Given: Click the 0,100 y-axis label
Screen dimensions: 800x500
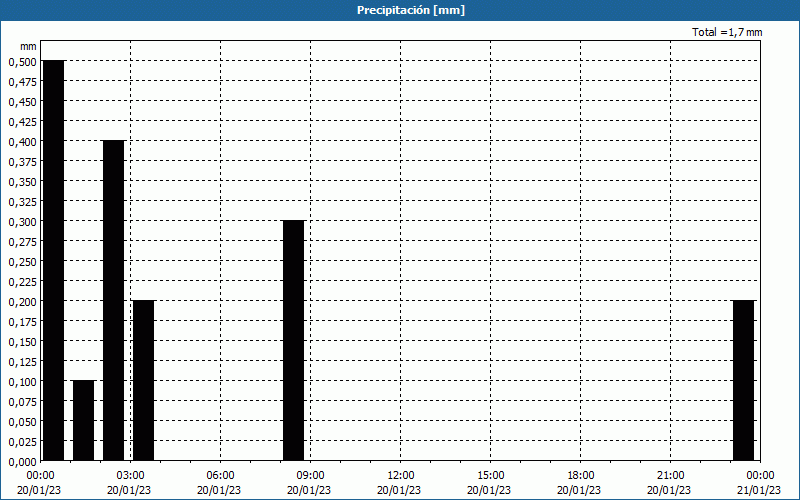Looking at the screenshot, I should [x=23, y=382].
